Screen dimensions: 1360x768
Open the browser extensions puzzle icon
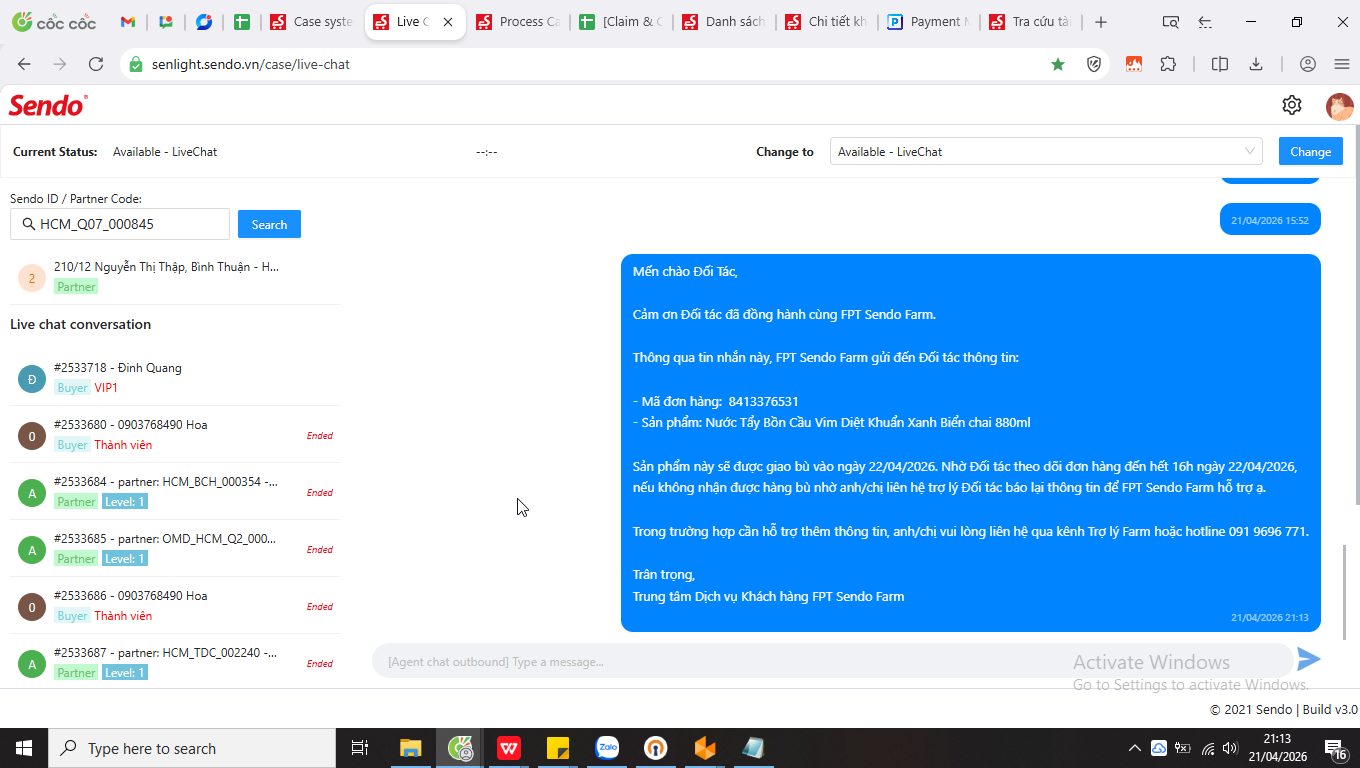click(x=1168, y=64)
